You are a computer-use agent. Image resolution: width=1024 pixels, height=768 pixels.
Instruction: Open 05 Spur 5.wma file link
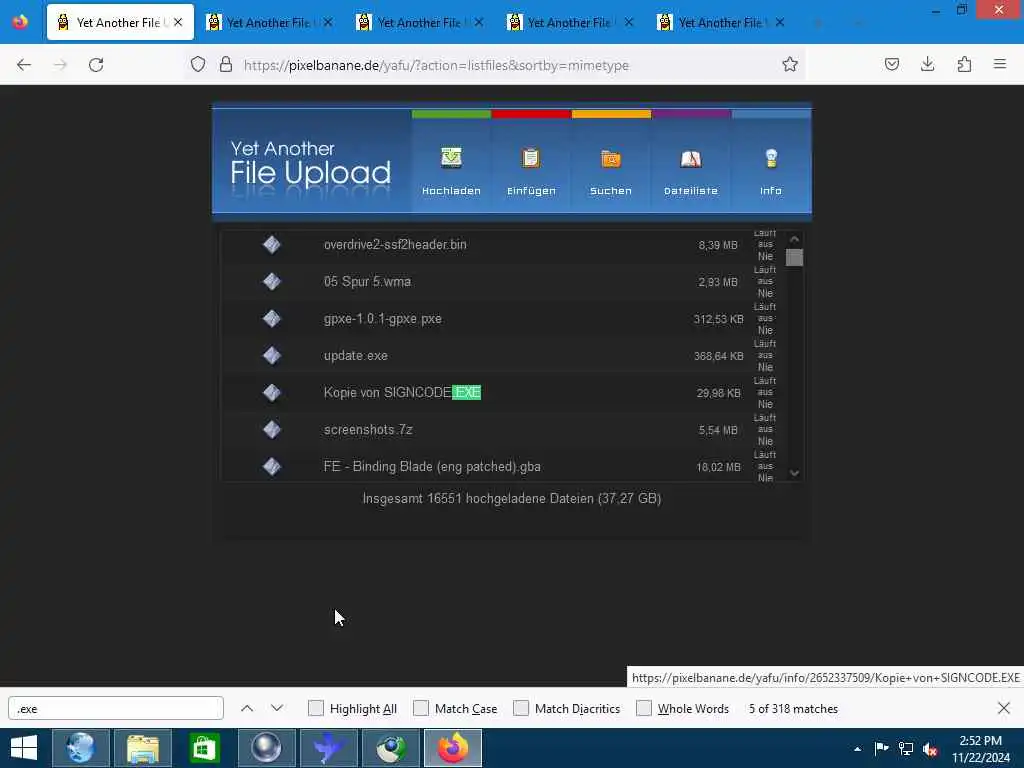[367, 281]
